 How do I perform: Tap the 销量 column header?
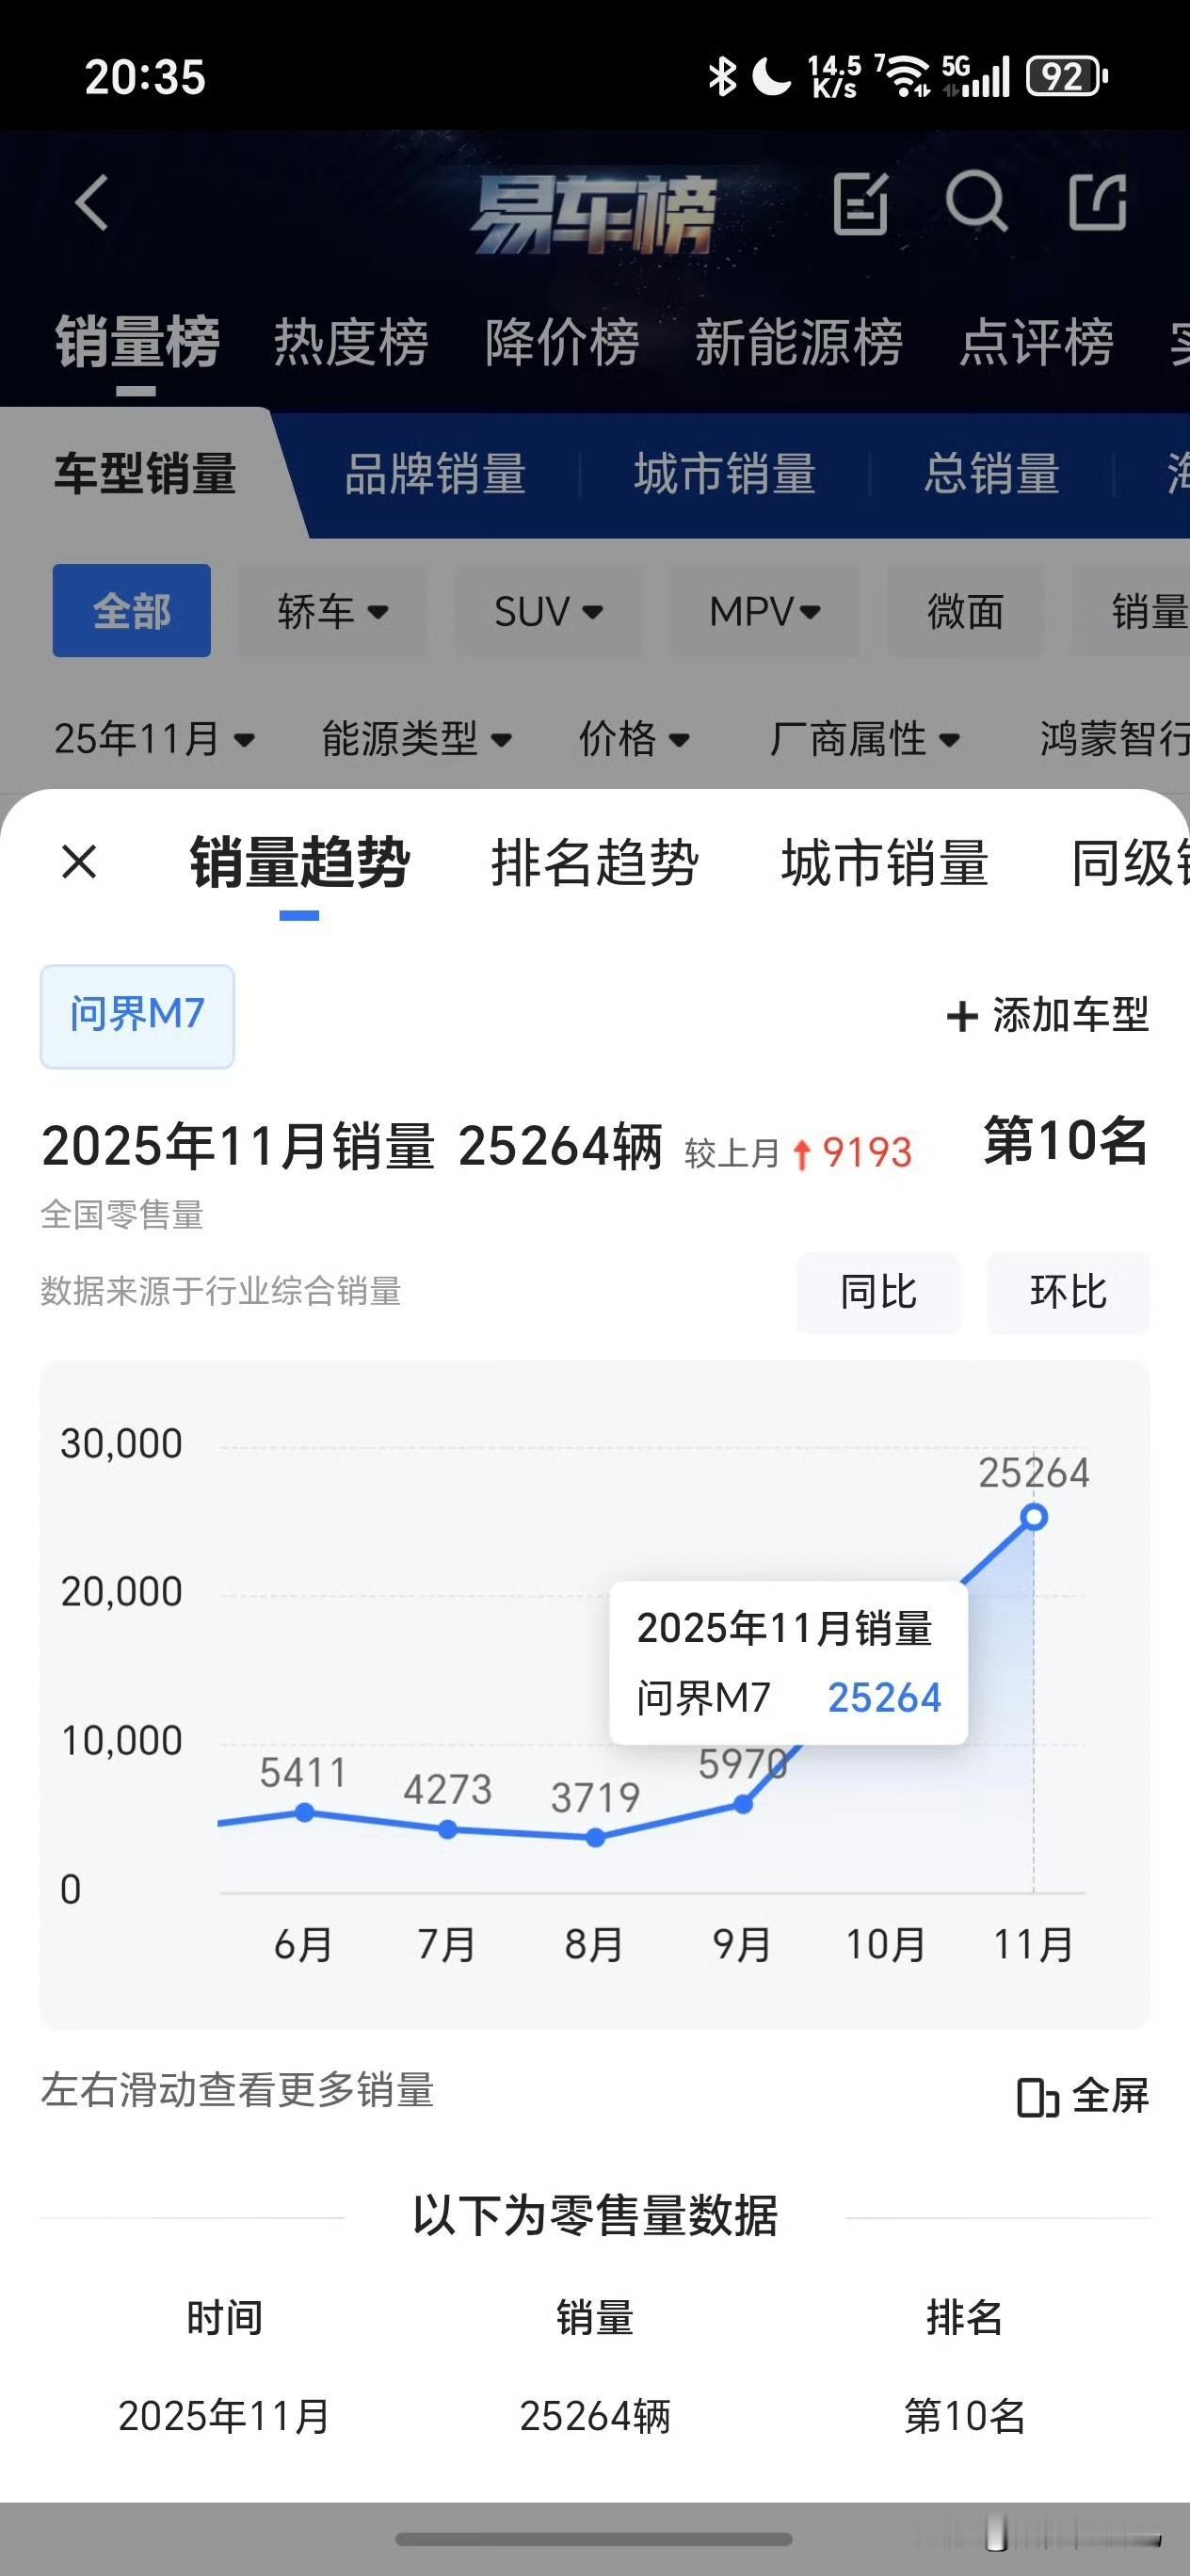click(595, 2318)
